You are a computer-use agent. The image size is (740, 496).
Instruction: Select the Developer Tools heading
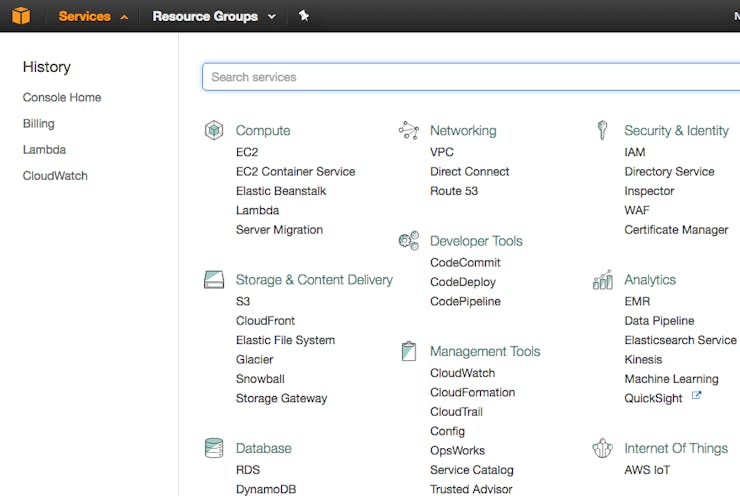(x=476, y=241)
